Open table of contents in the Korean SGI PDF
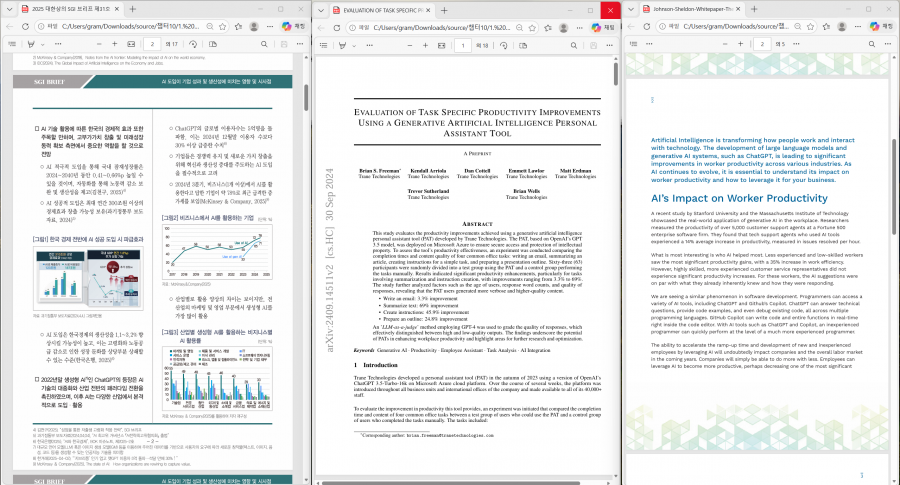Viewport: 900px width, 485px height. tap(10, 44)
